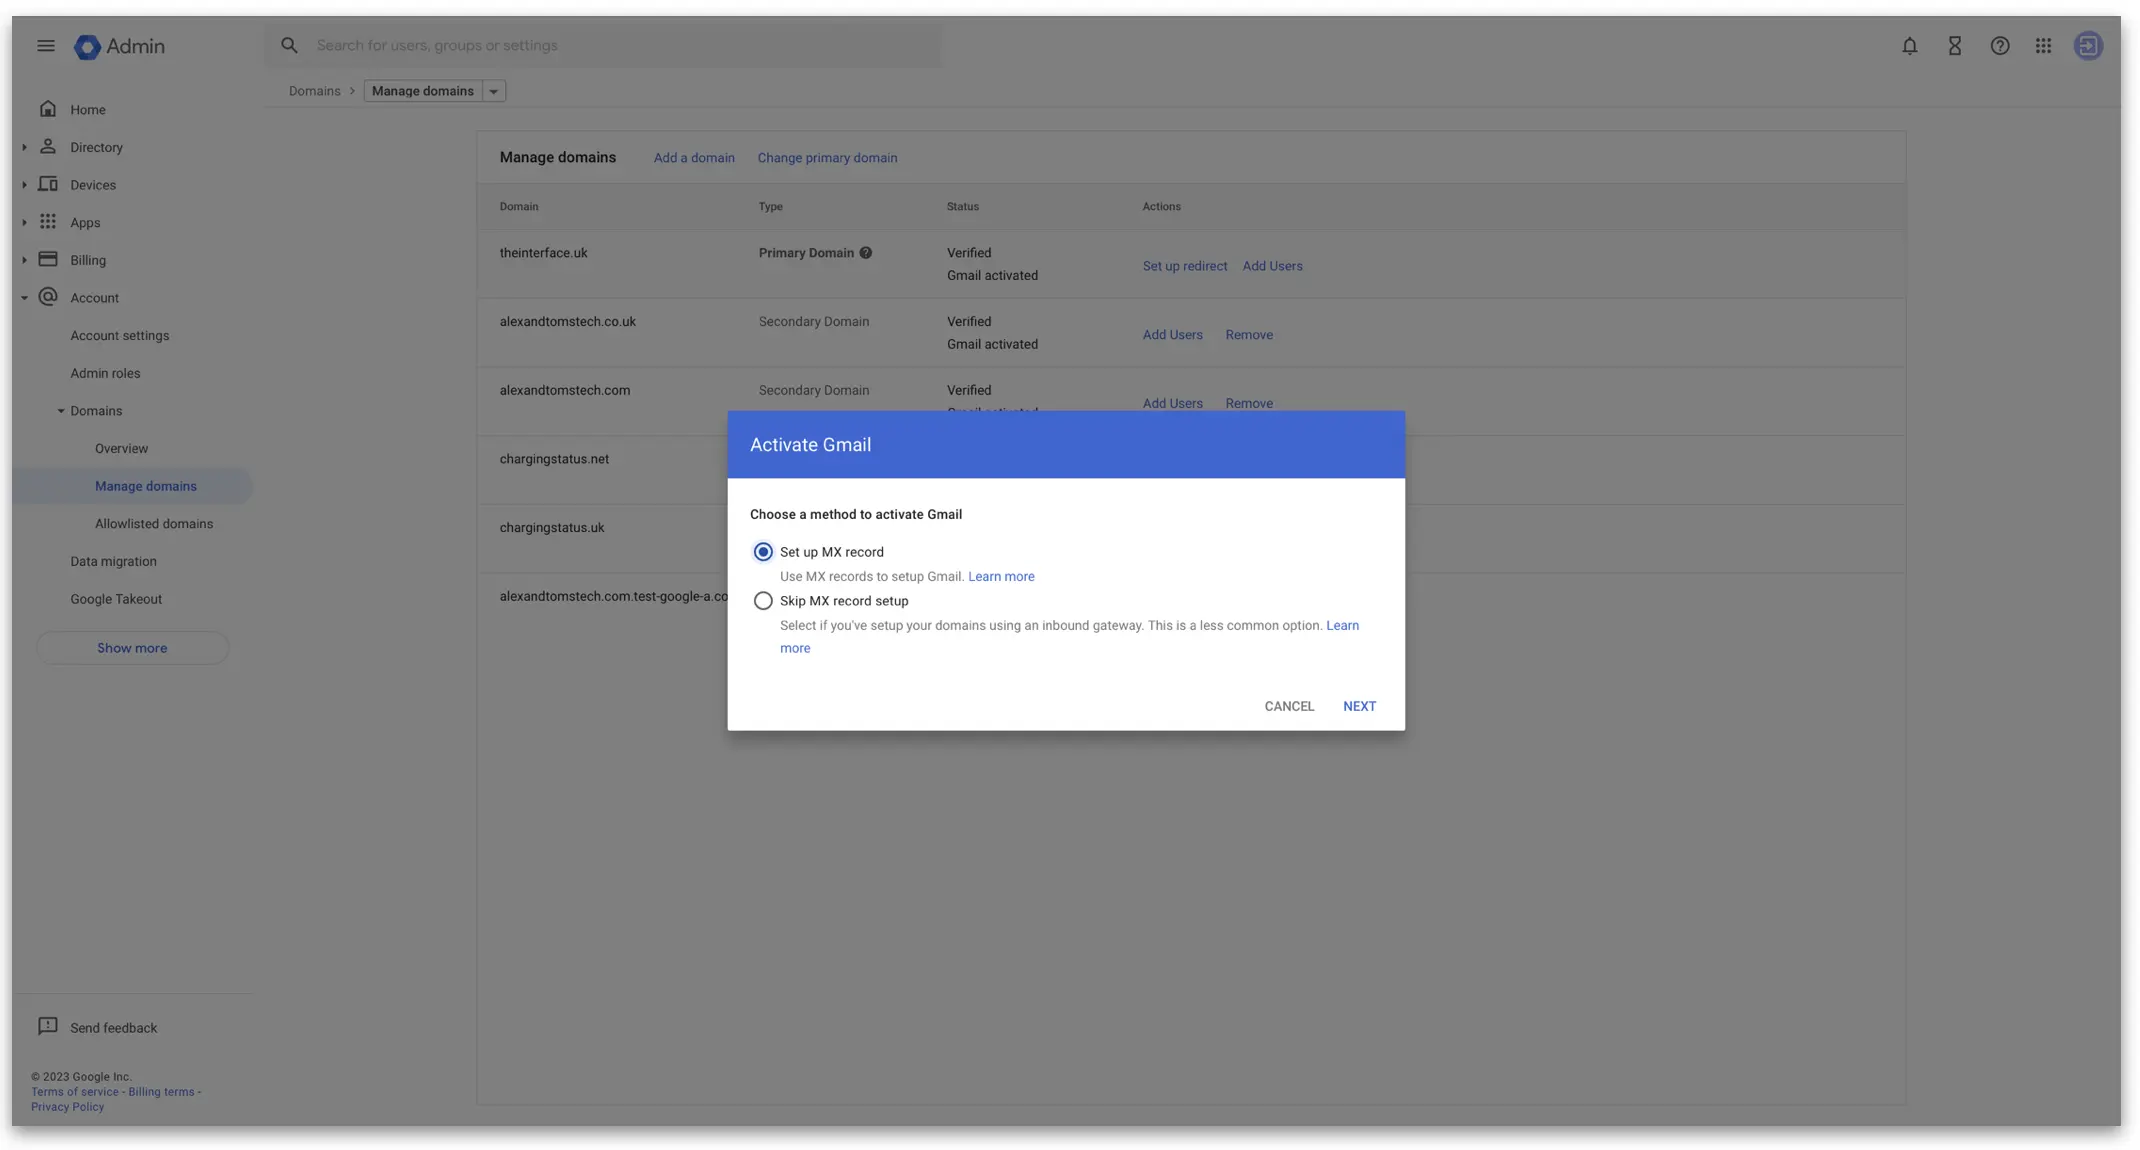
Task: Collapse the Domains subsection arrow
Action: [61, 411]
